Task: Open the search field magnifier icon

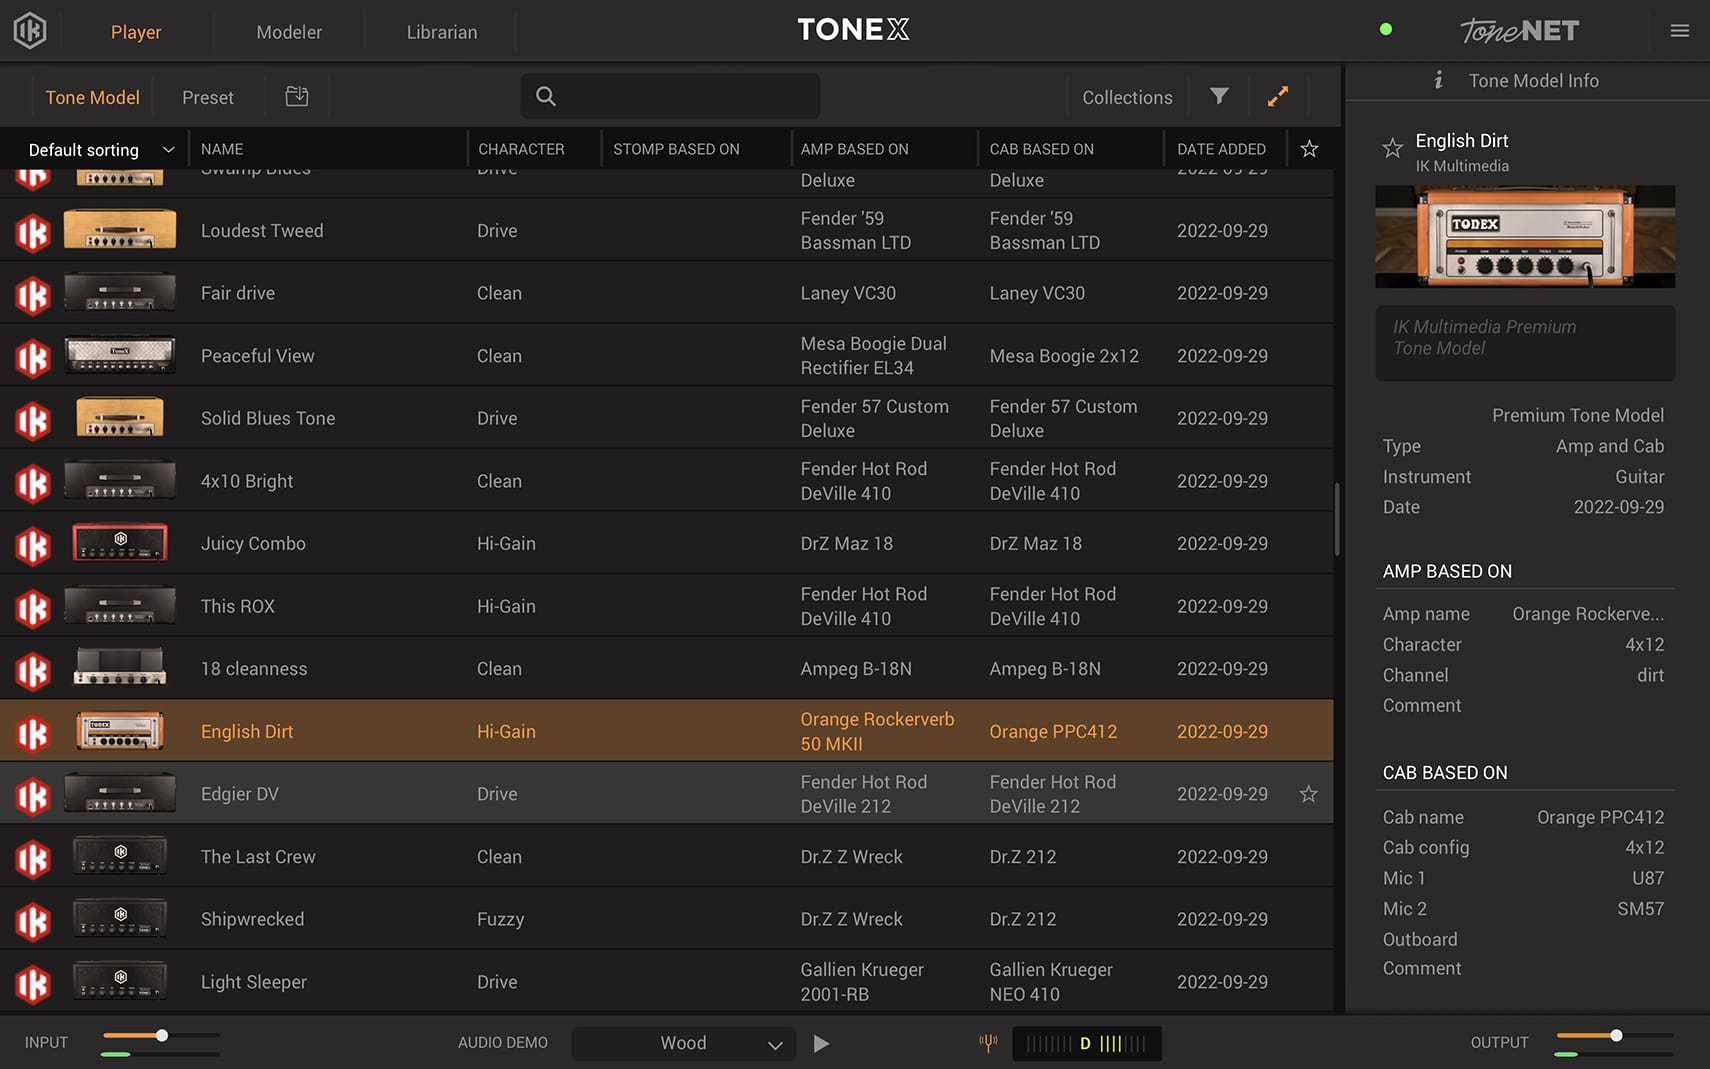Action: (x=545, y=96)
